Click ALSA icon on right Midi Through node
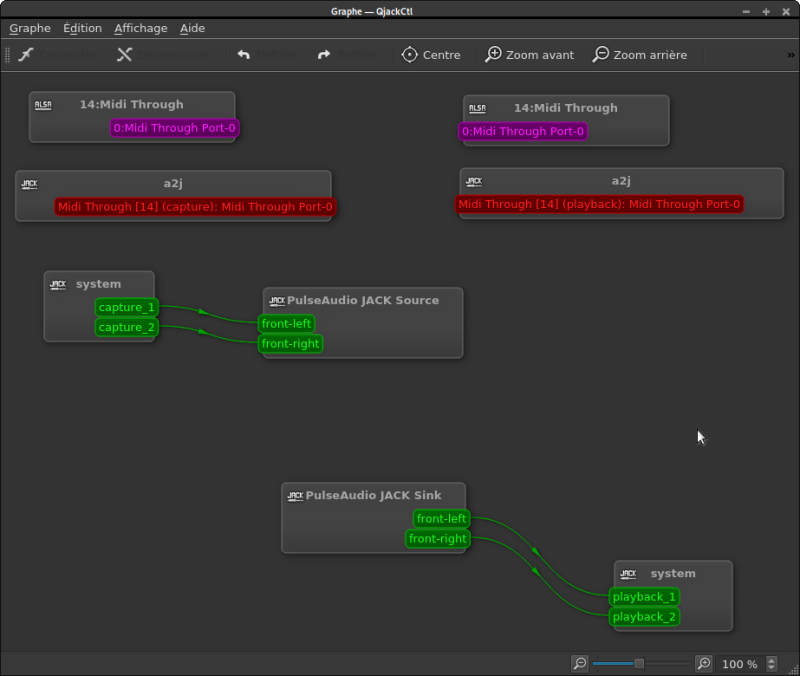 (478, 109)
